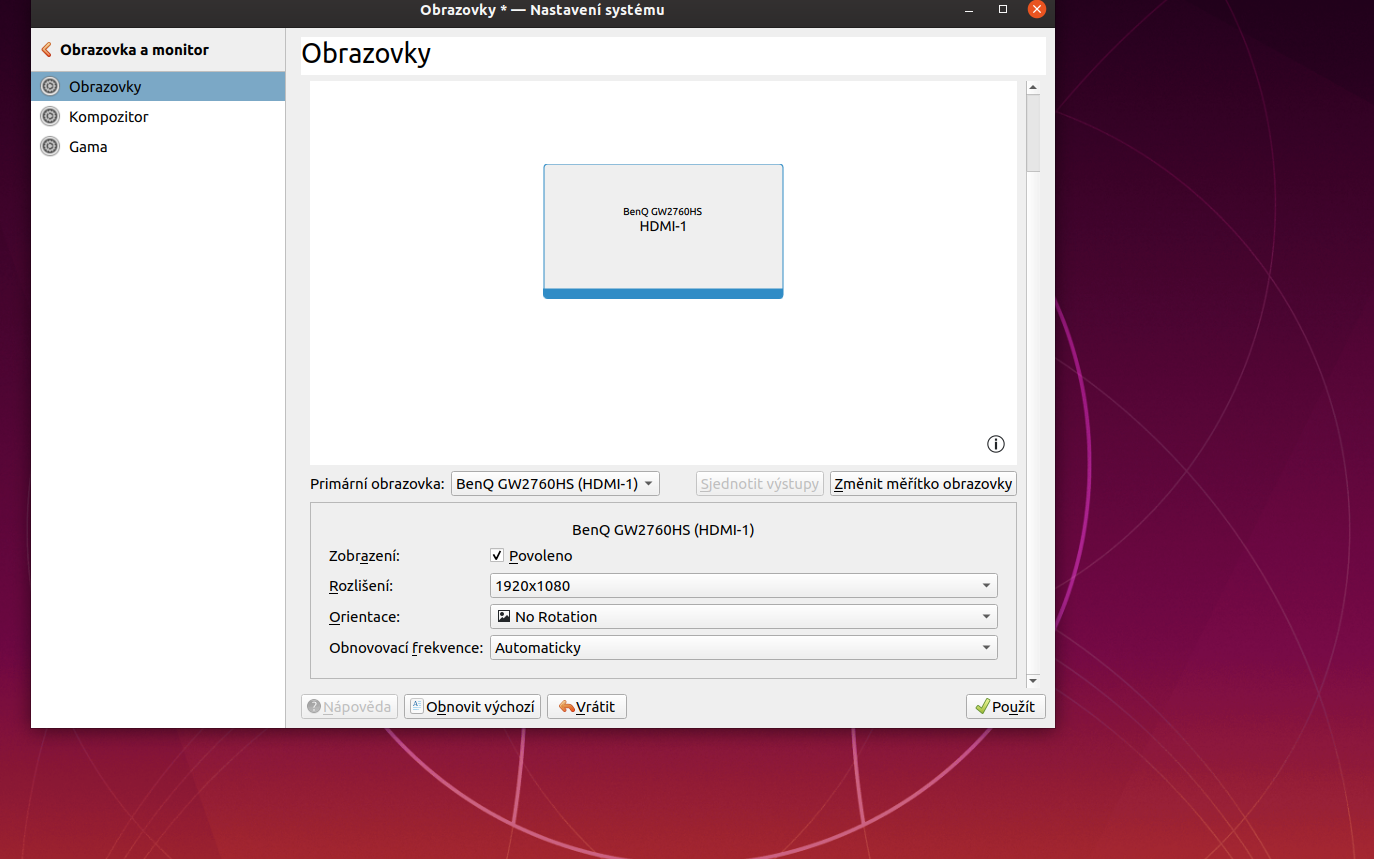Click the Použít button
1374x859 pixels.
coord(1006,707)
